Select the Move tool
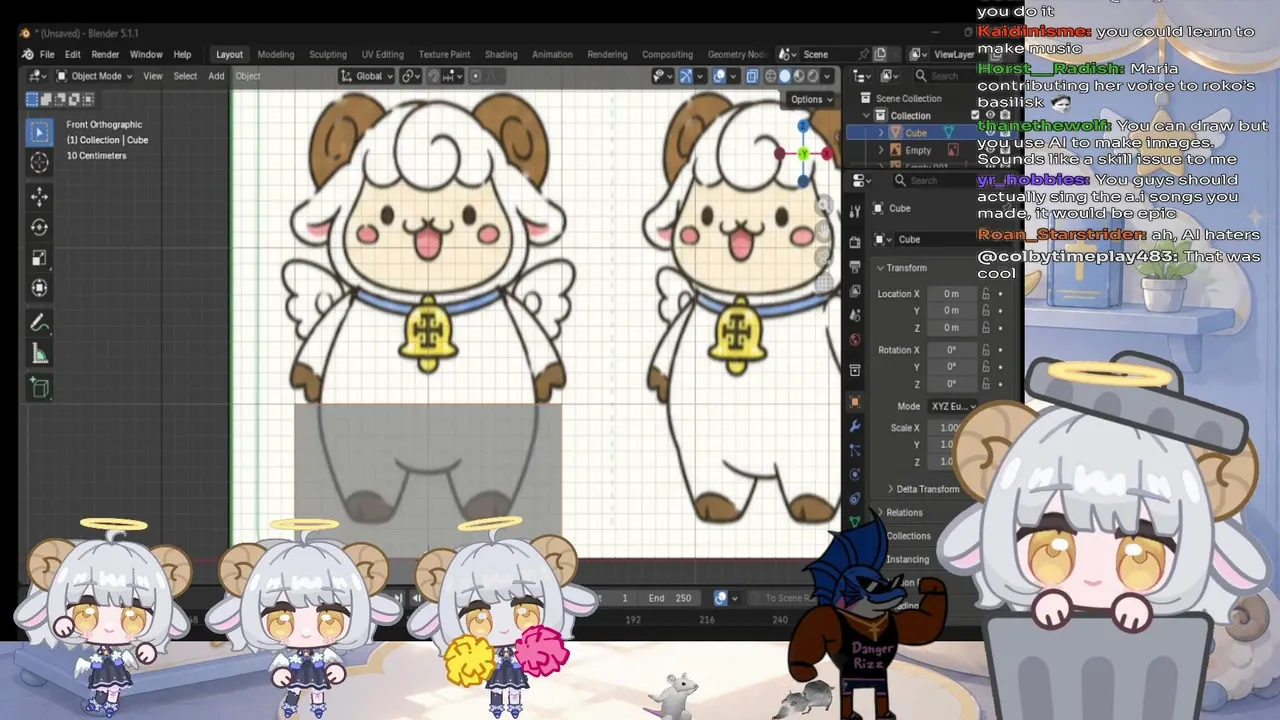1280x720 pixels. [40, 197]
